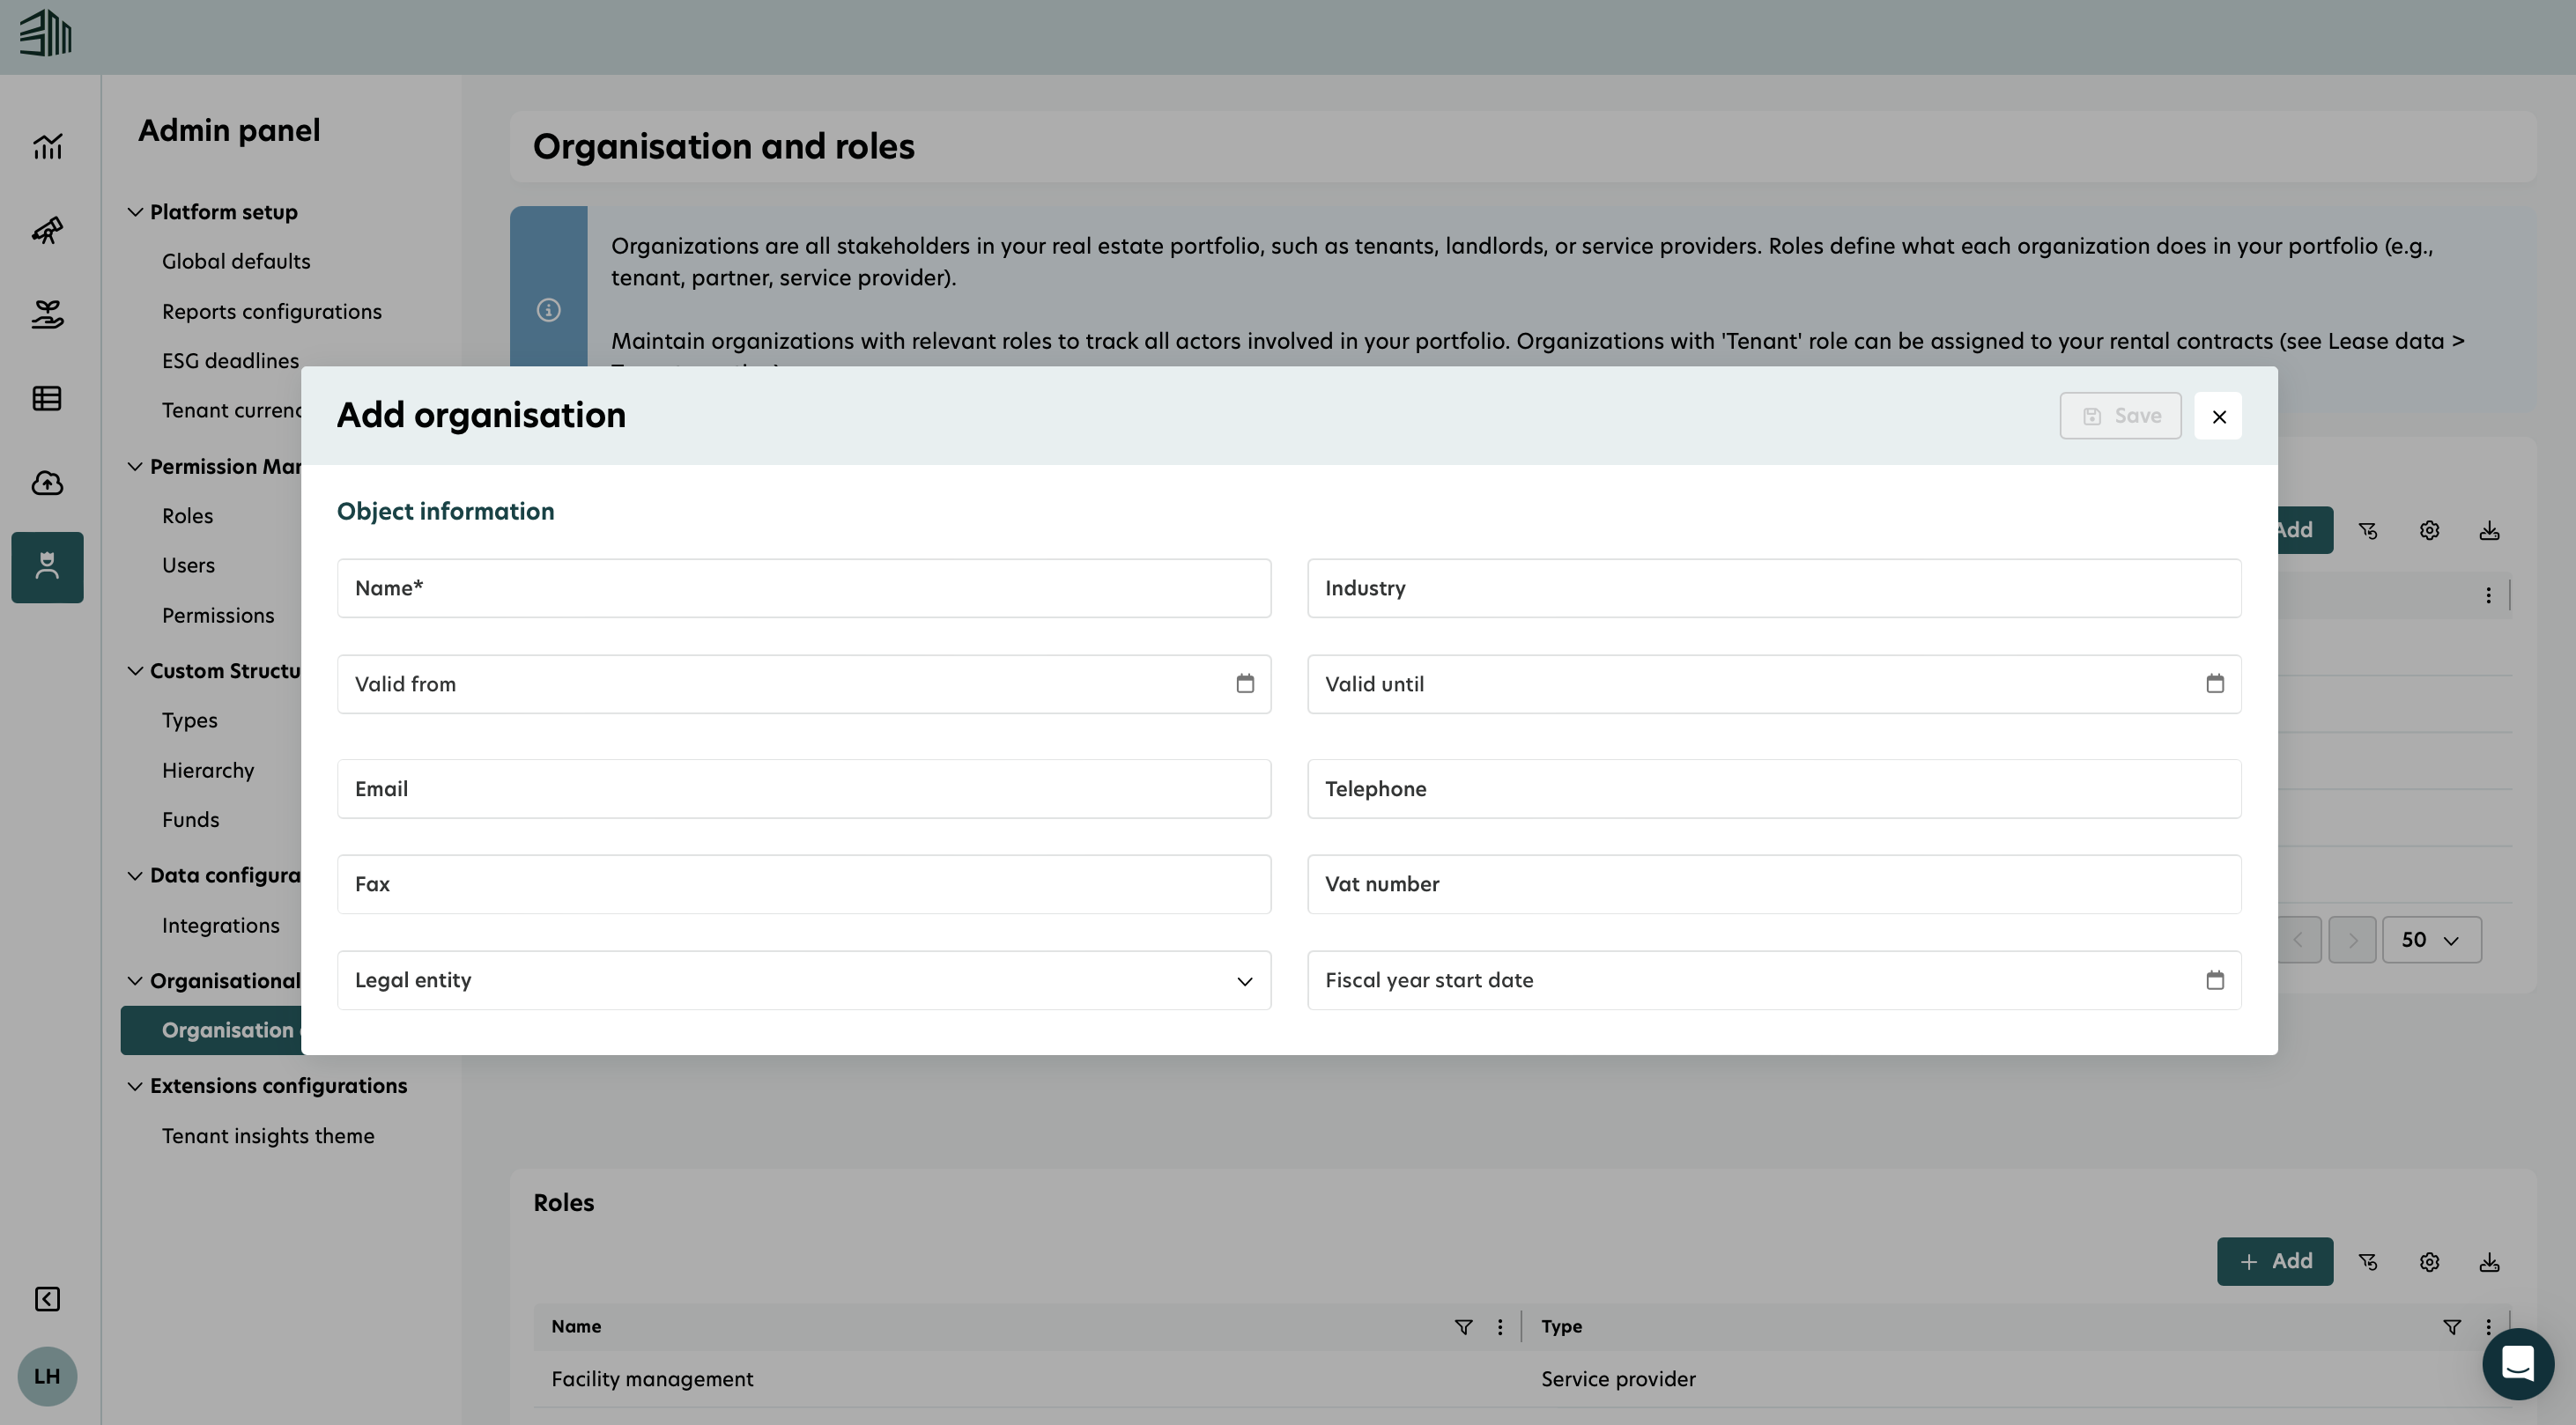Click the Add button in the Roles section
This screenshot has width=2576, height=1425.
coord(2275,1261)
